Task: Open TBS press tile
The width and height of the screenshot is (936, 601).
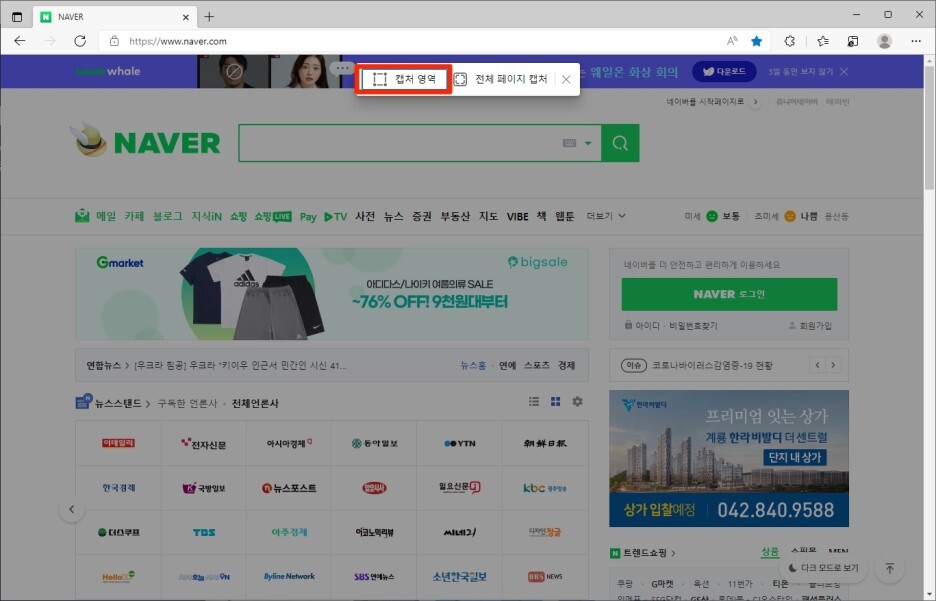Action: (204, 532)
